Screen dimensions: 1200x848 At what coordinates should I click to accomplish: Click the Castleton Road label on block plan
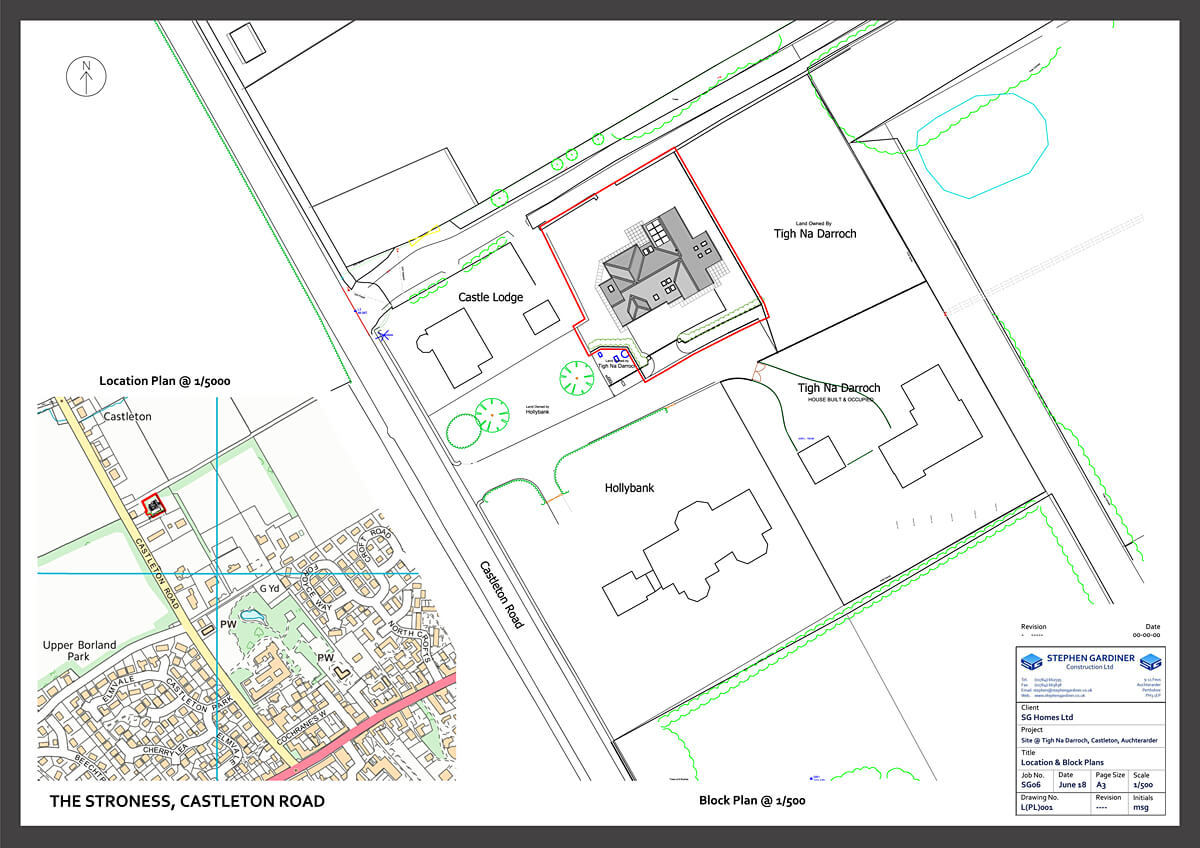[502, 594]
